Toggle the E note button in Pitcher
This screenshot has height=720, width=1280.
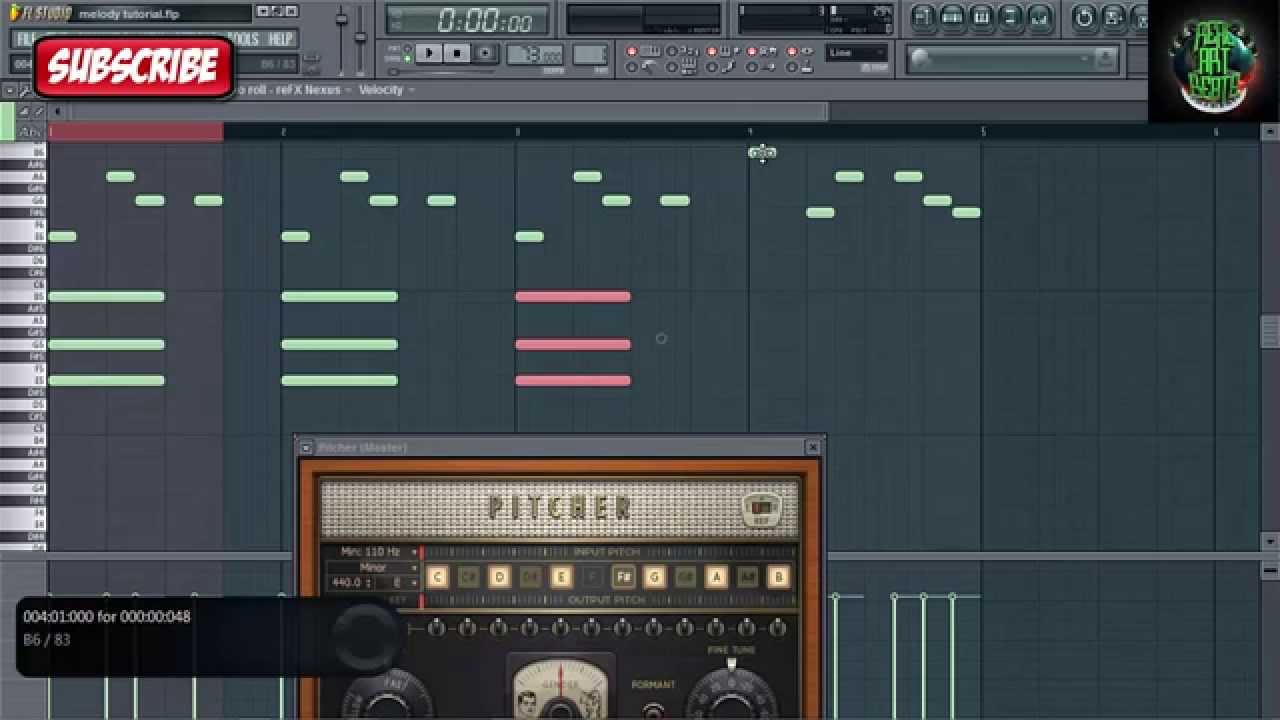561,577
